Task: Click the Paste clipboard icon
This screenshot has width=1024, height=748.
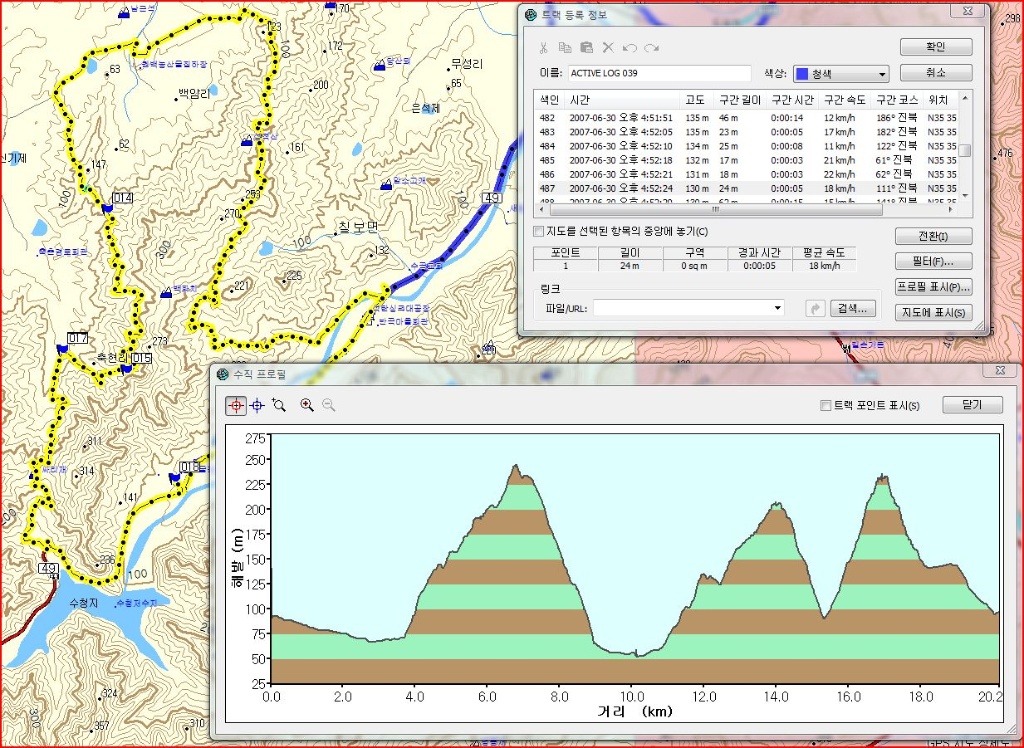Action: pos(586,48)
